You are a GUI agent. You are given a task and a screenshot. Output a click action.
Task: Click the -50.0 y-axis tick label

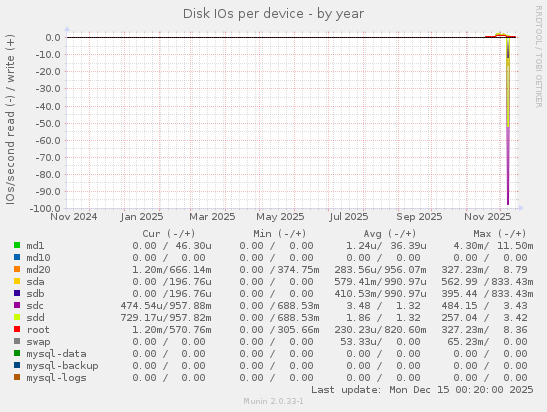tap(48, 123)
